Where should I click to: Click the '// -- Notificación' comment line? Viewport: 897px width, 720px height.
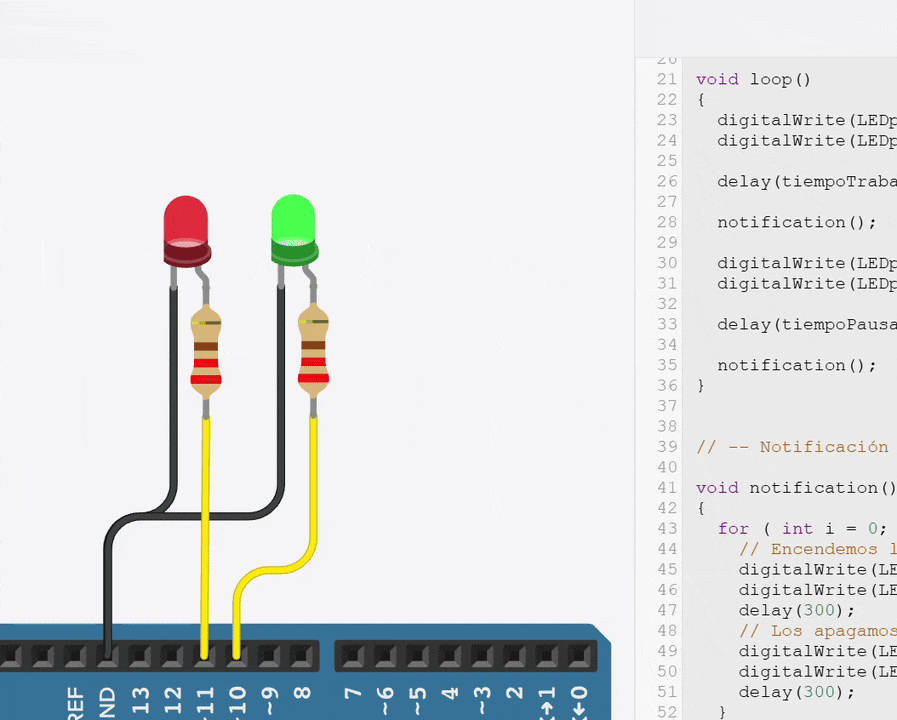792,447
